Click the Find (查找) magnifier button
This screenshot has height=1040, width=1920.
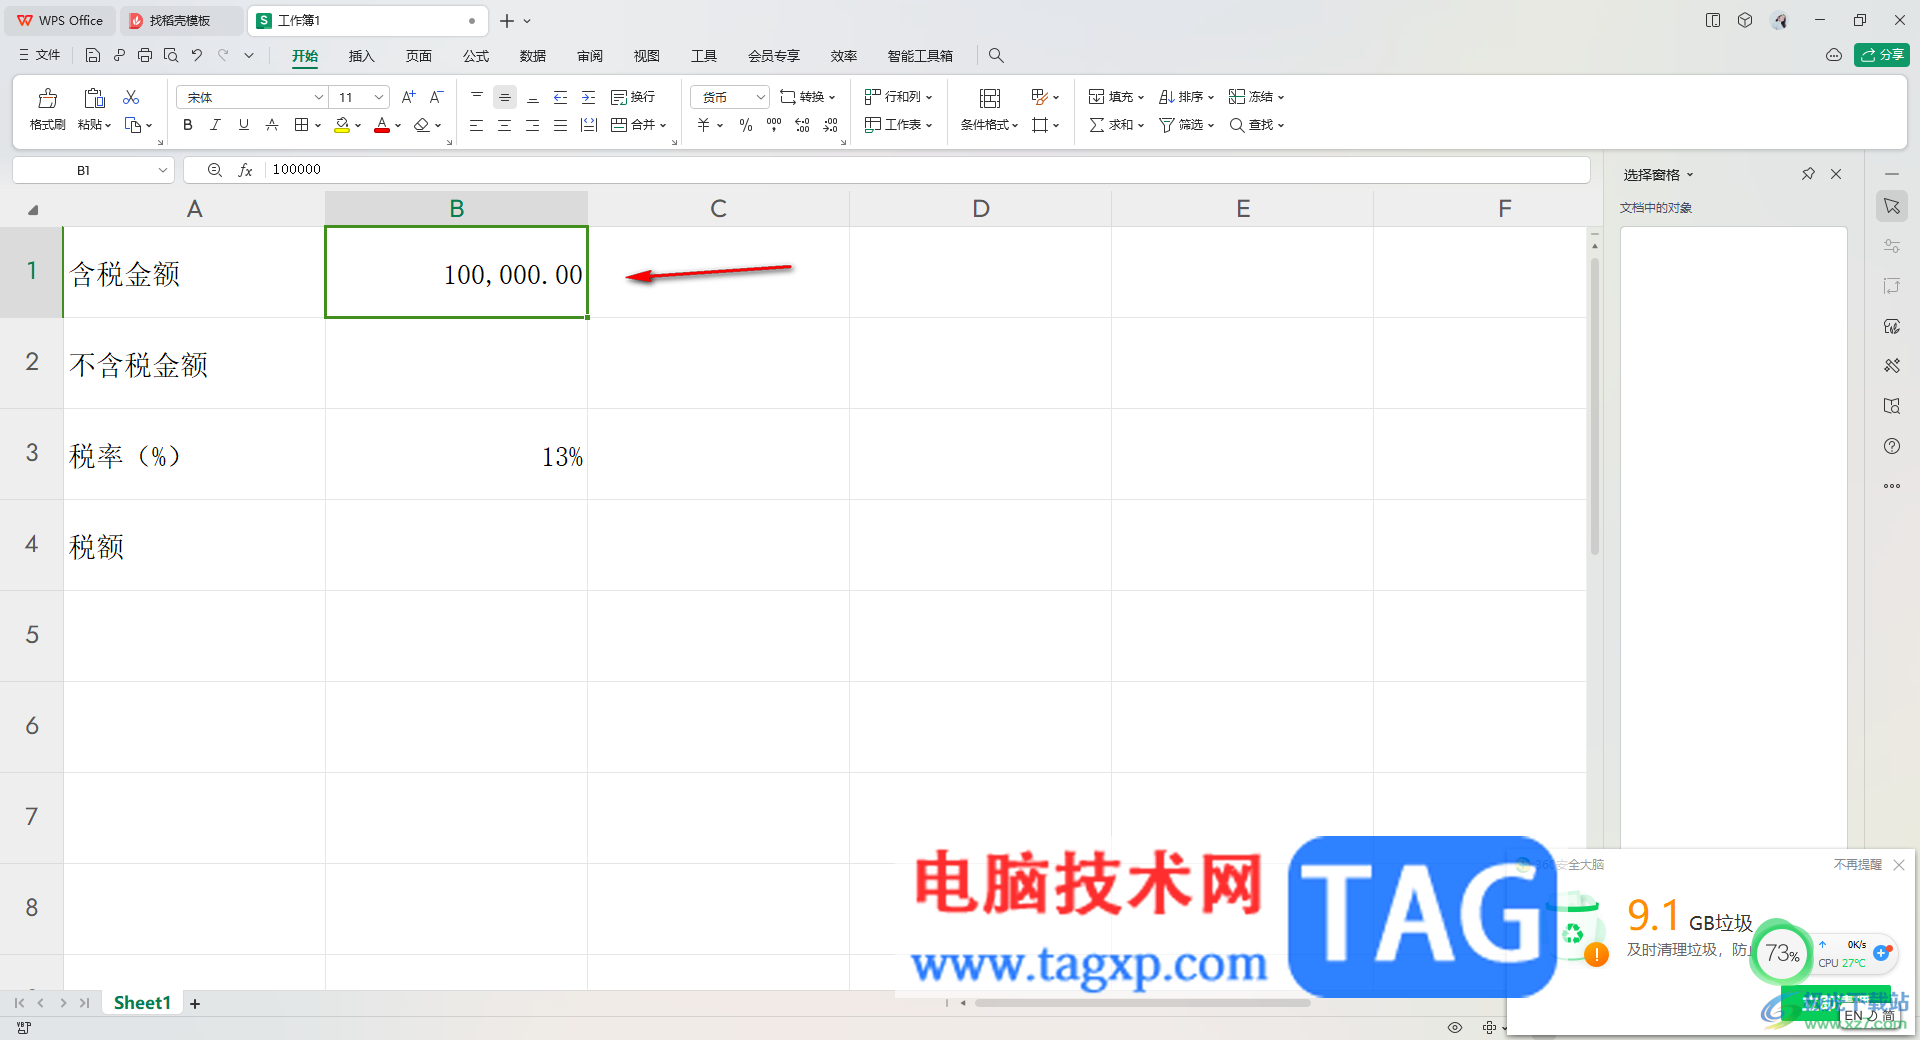pyautogui.click(x=1256, y=125)
